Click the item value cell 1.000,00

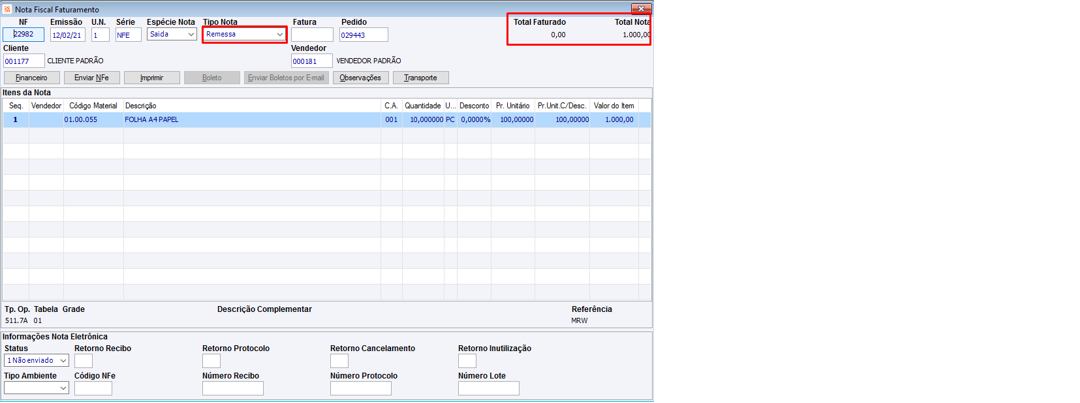614,119
